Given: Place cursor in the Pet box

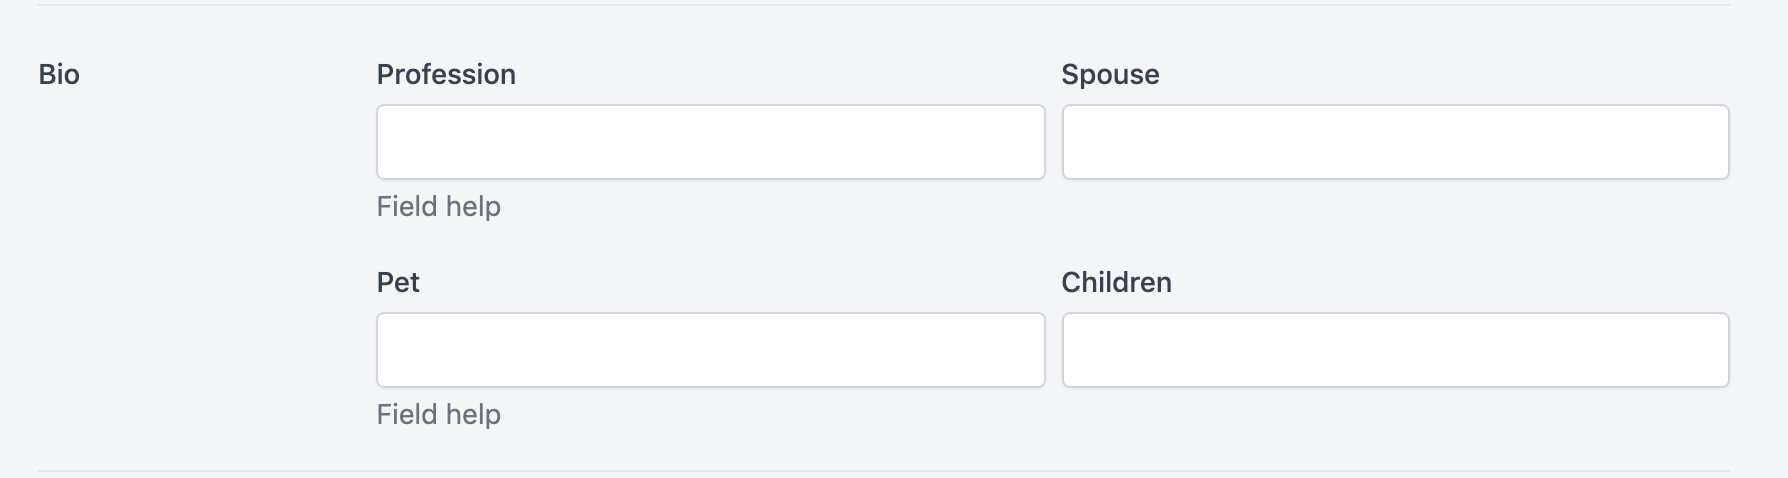Looking at the screenshot, I should 710,350.
